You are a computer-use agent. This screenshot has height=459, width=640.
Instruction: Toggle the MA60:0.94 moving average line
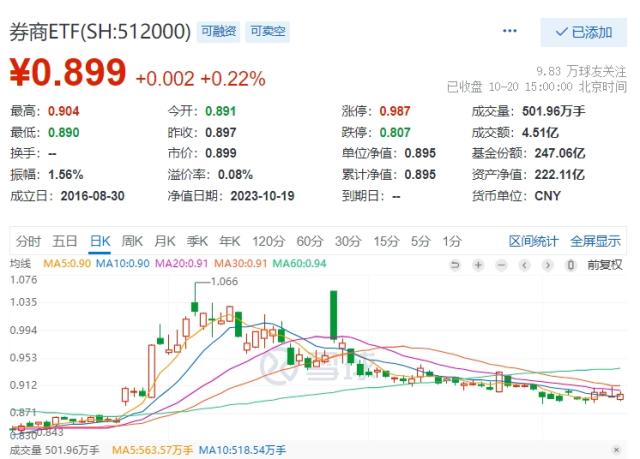click(x=300, y=264)
